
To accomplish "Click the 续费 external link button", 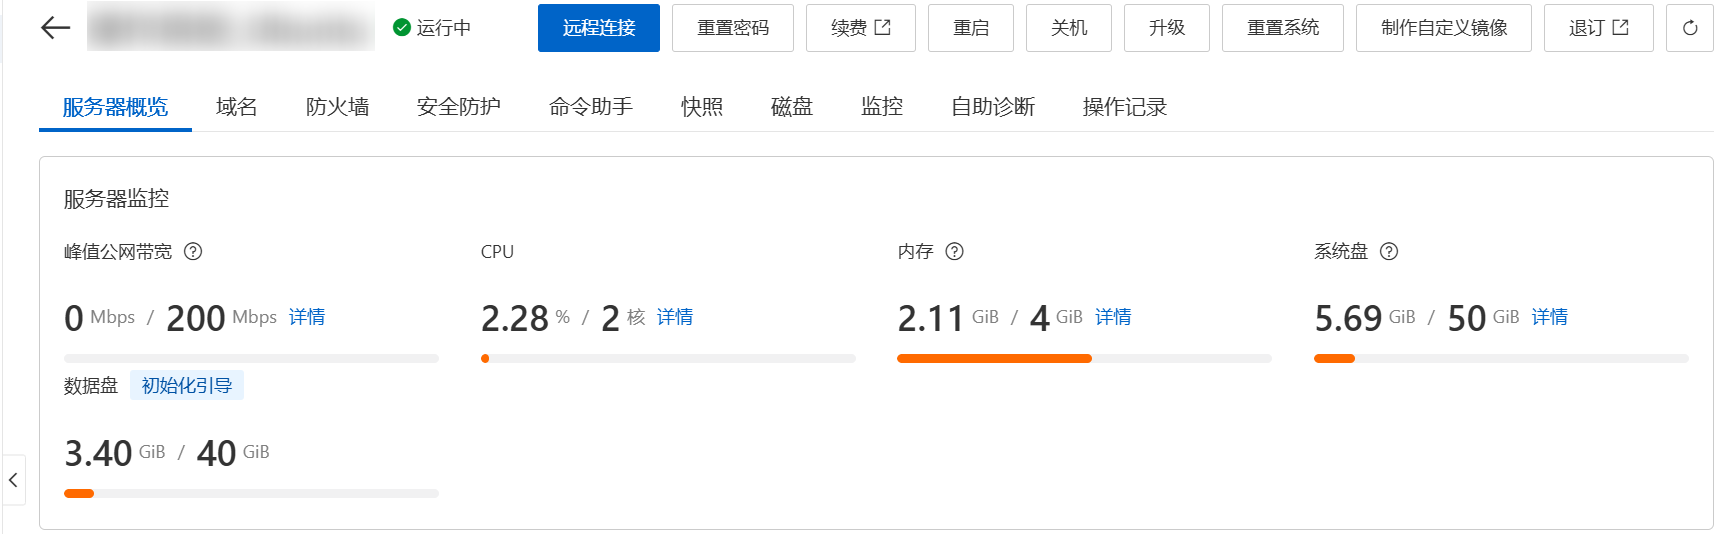I will click(860, 28).
